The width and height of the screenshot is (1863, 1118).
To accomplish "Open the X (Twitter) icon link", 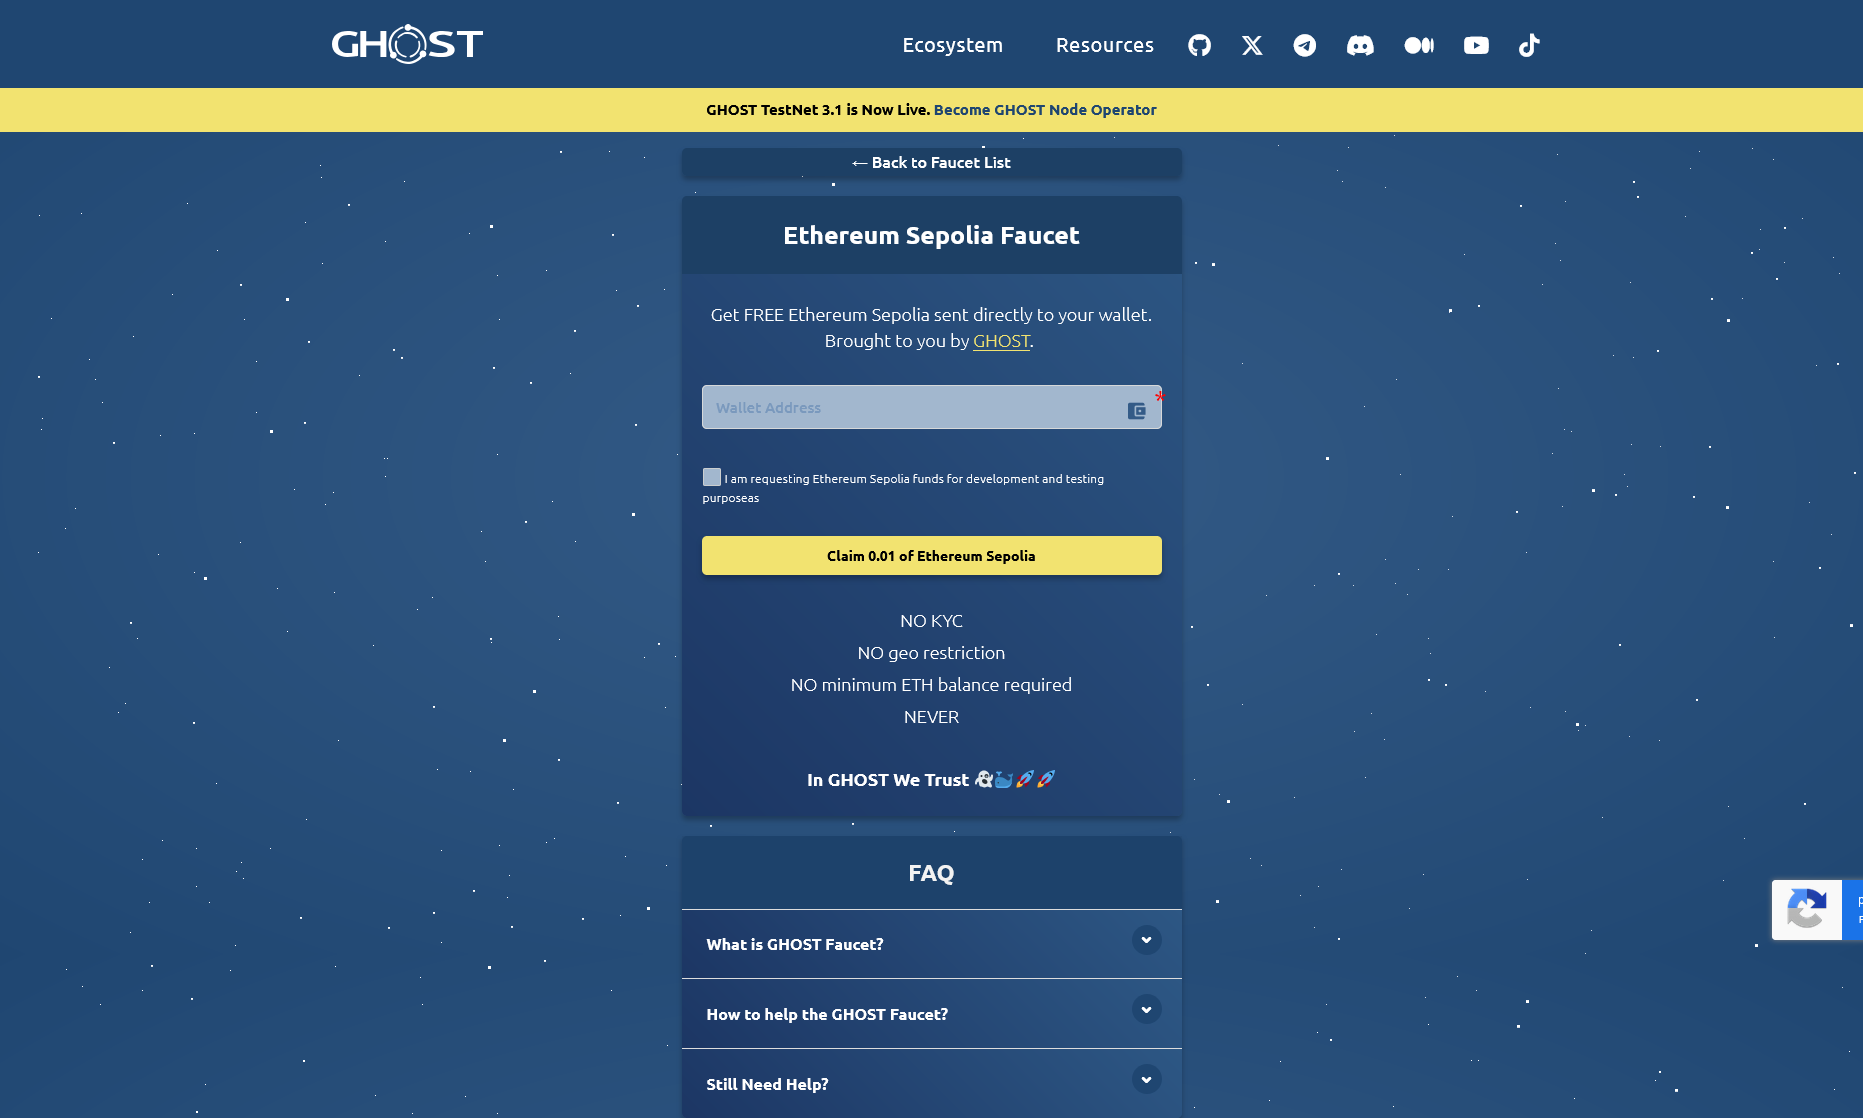I will (1252, 45).
